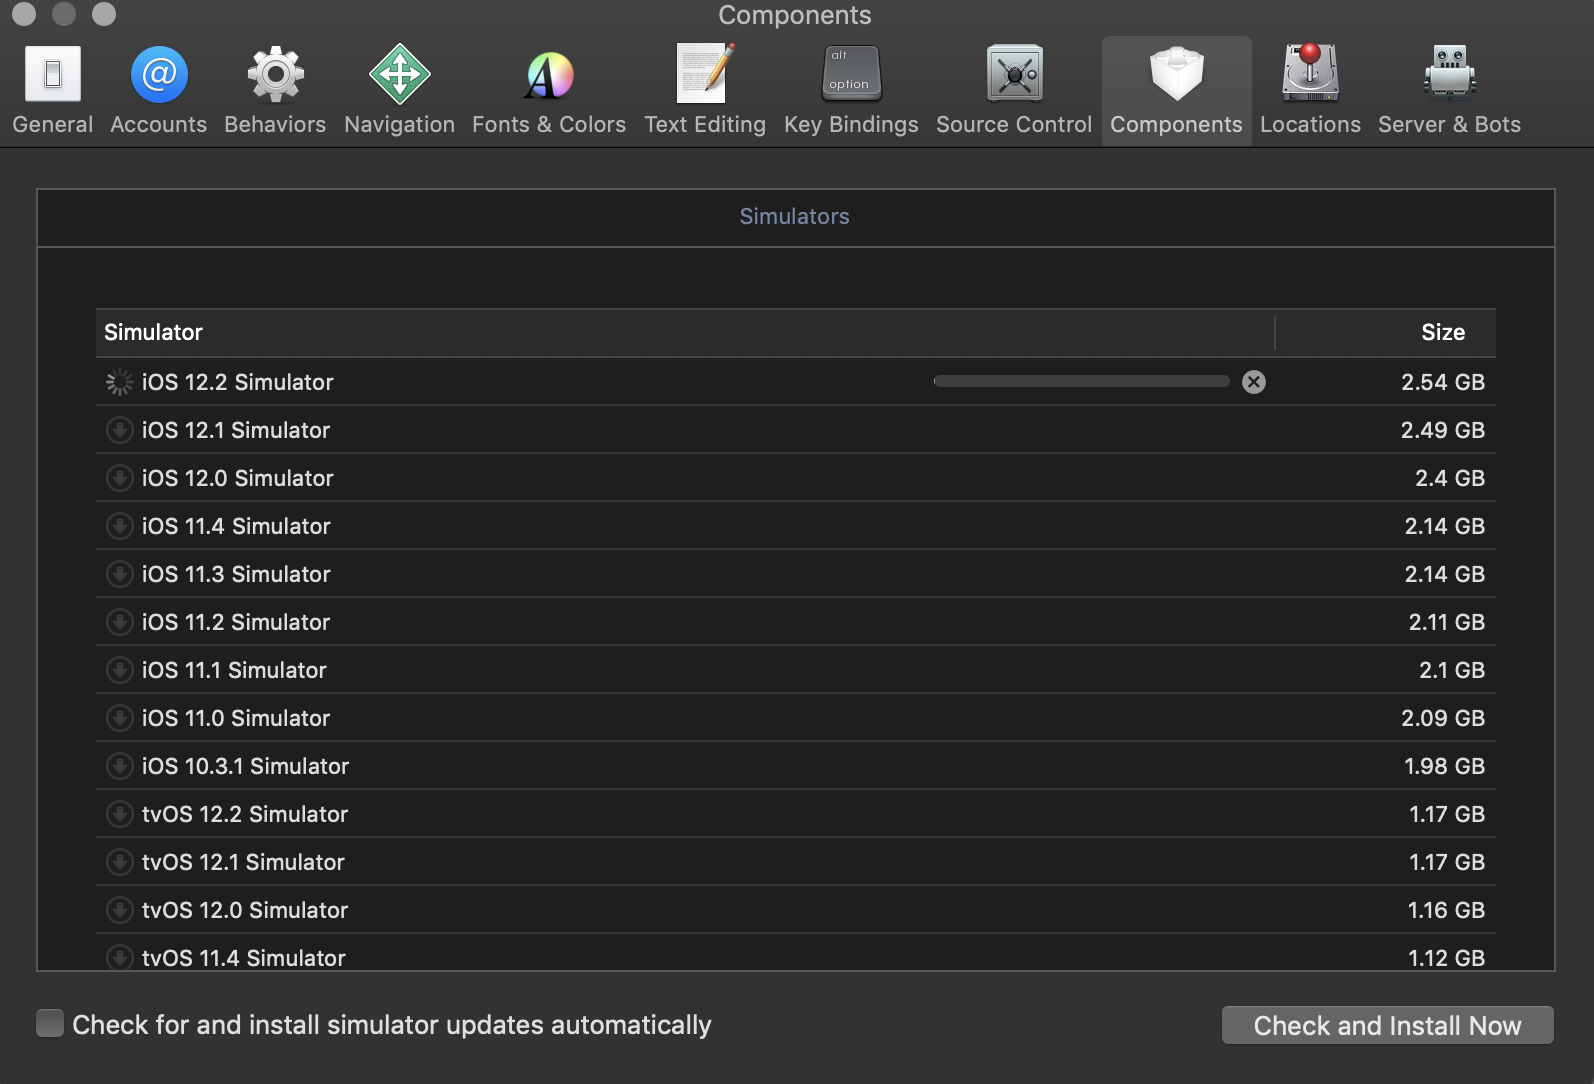Click the 2.09 GB size value
Image resolution: width=1594 pixels, height=1084 pixels.
(1443, 718)
